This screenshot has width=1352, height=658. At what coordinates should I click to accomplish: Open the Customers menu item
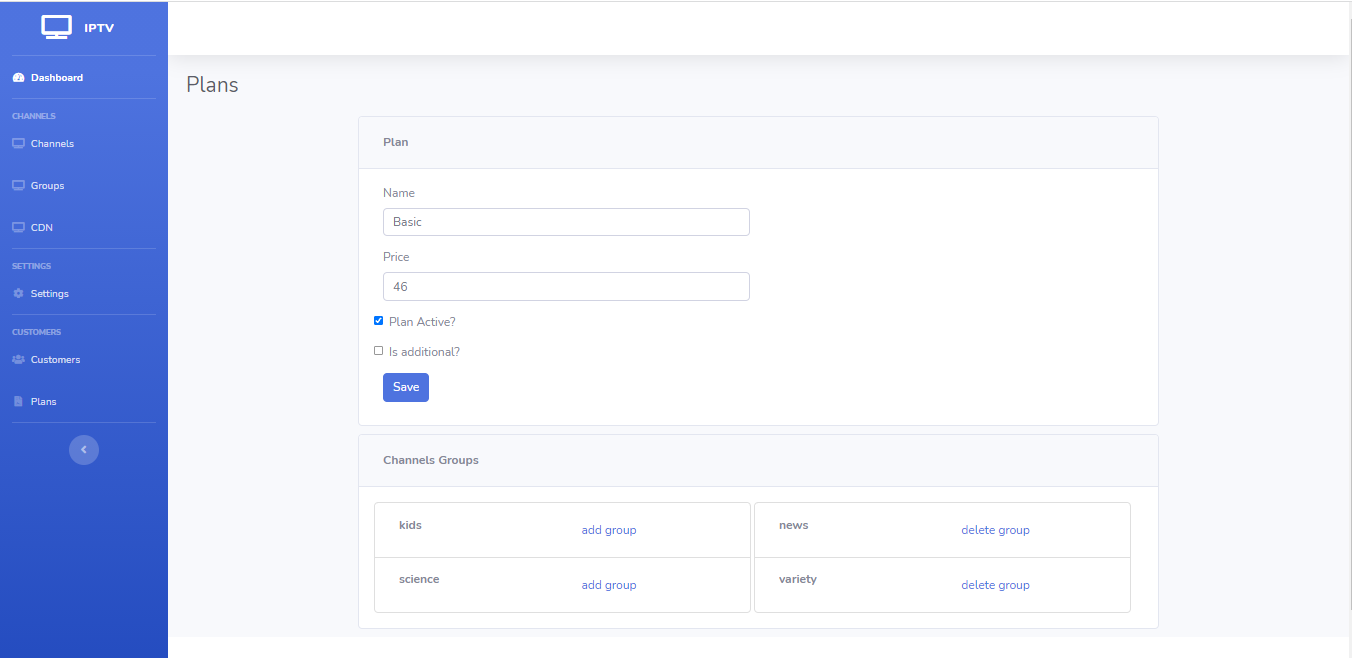click(x=55, y=360)
